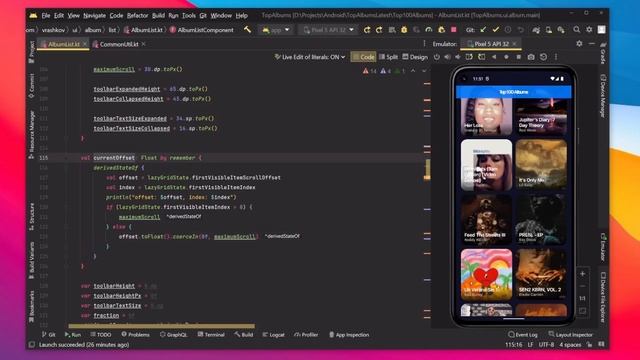Take emulator screenshot with camera icon

pos(531,57)
